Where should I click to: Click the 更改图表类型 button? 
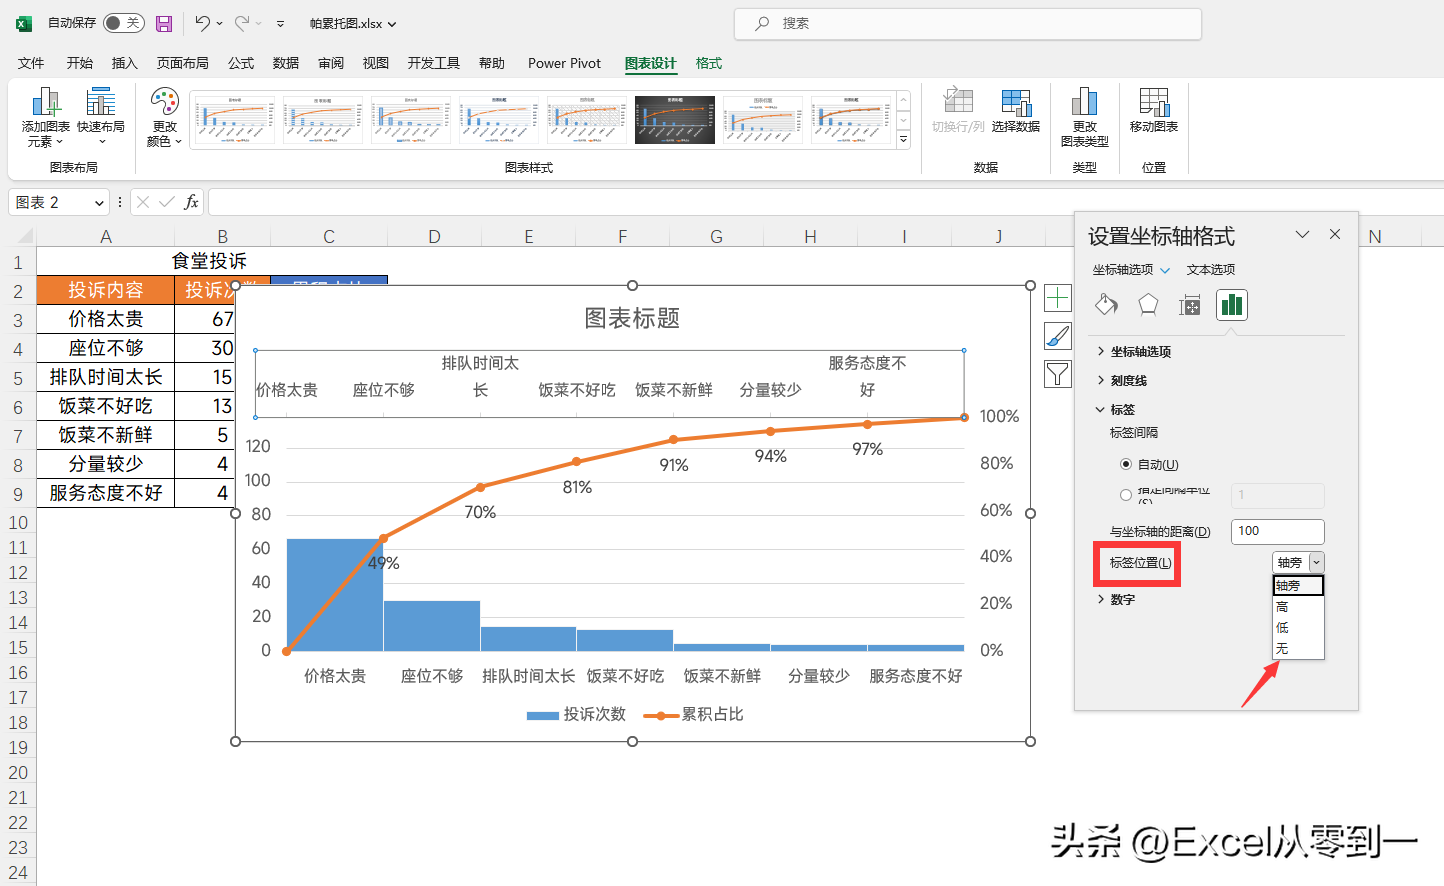point(1085,117)
